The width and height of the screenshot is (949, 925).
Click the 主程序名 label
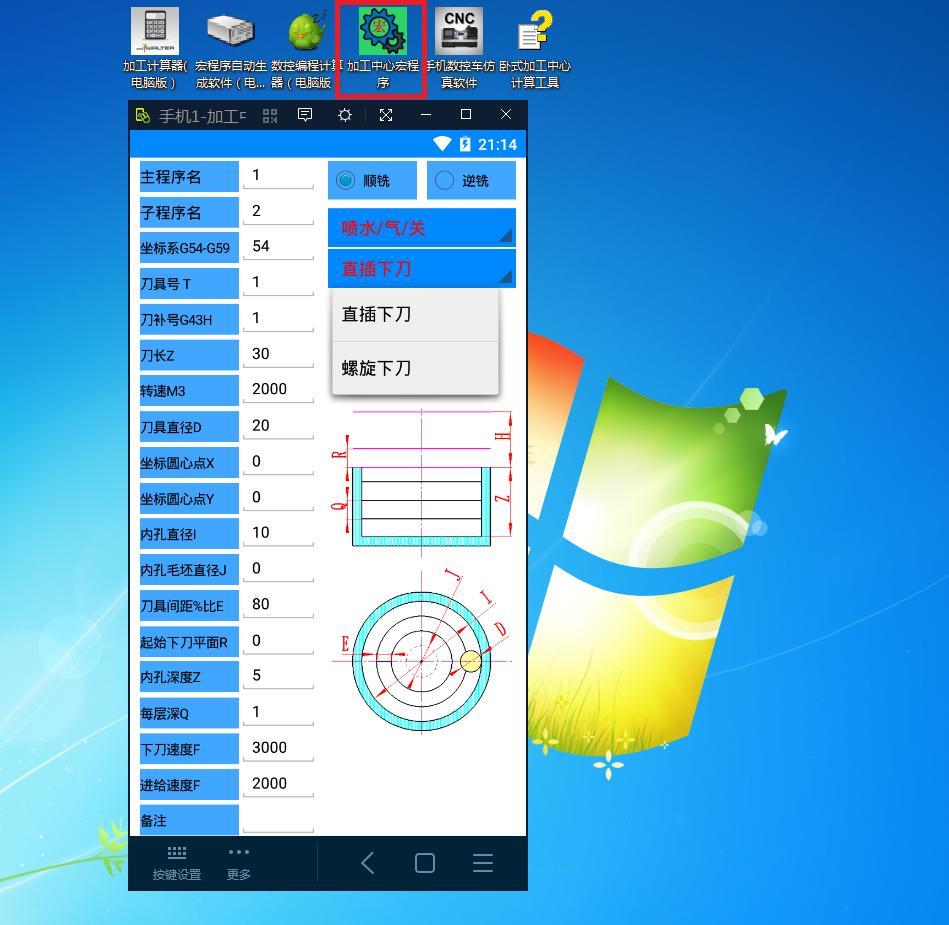[x=189, y=177]
